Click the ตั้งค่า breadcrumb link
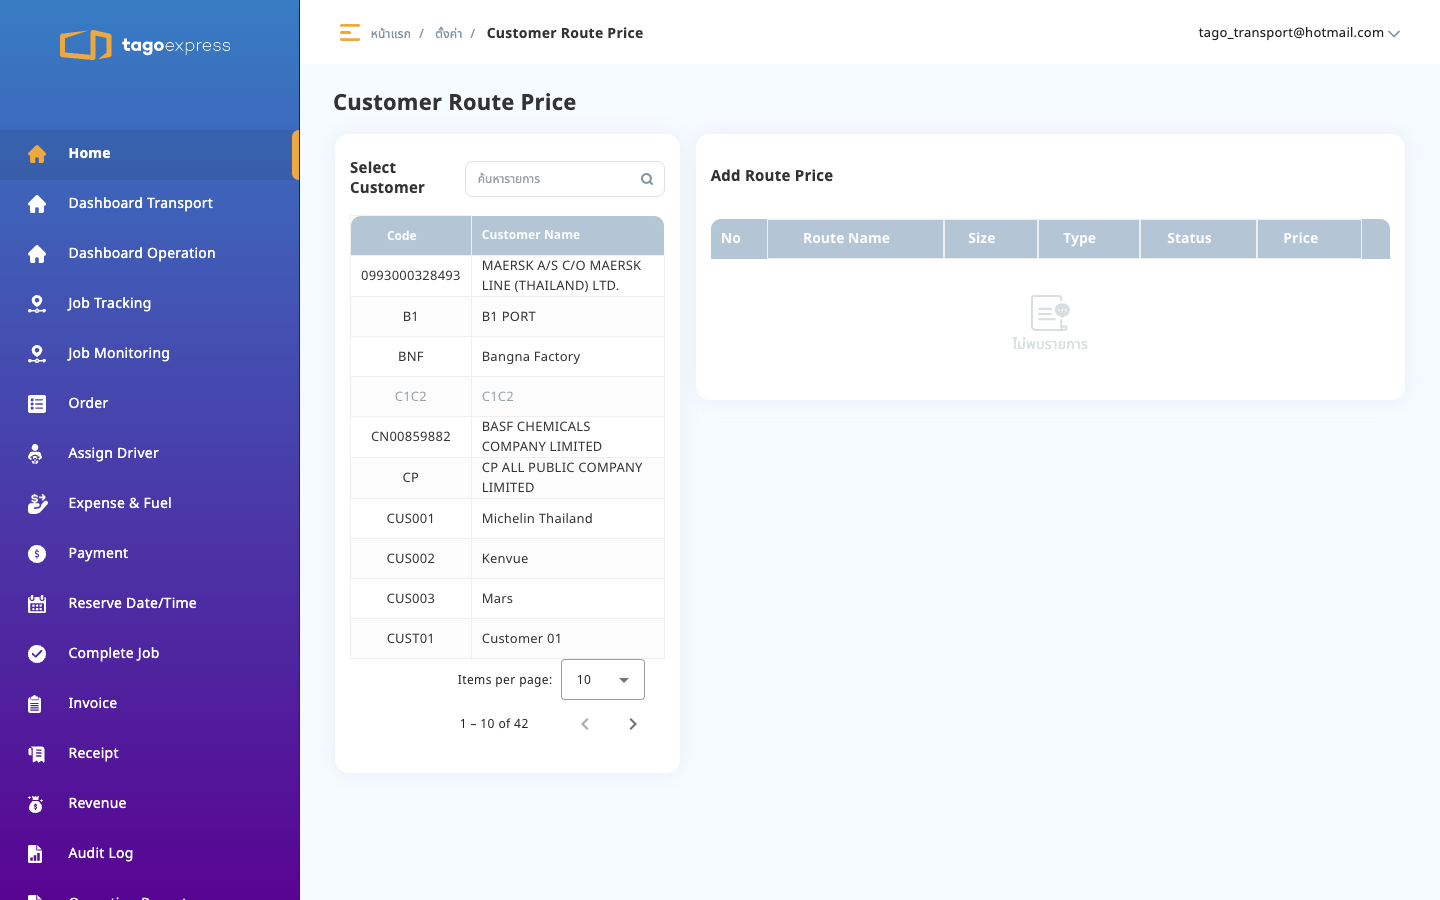This screenshot has width=1440, height=900. pos(448,34)
